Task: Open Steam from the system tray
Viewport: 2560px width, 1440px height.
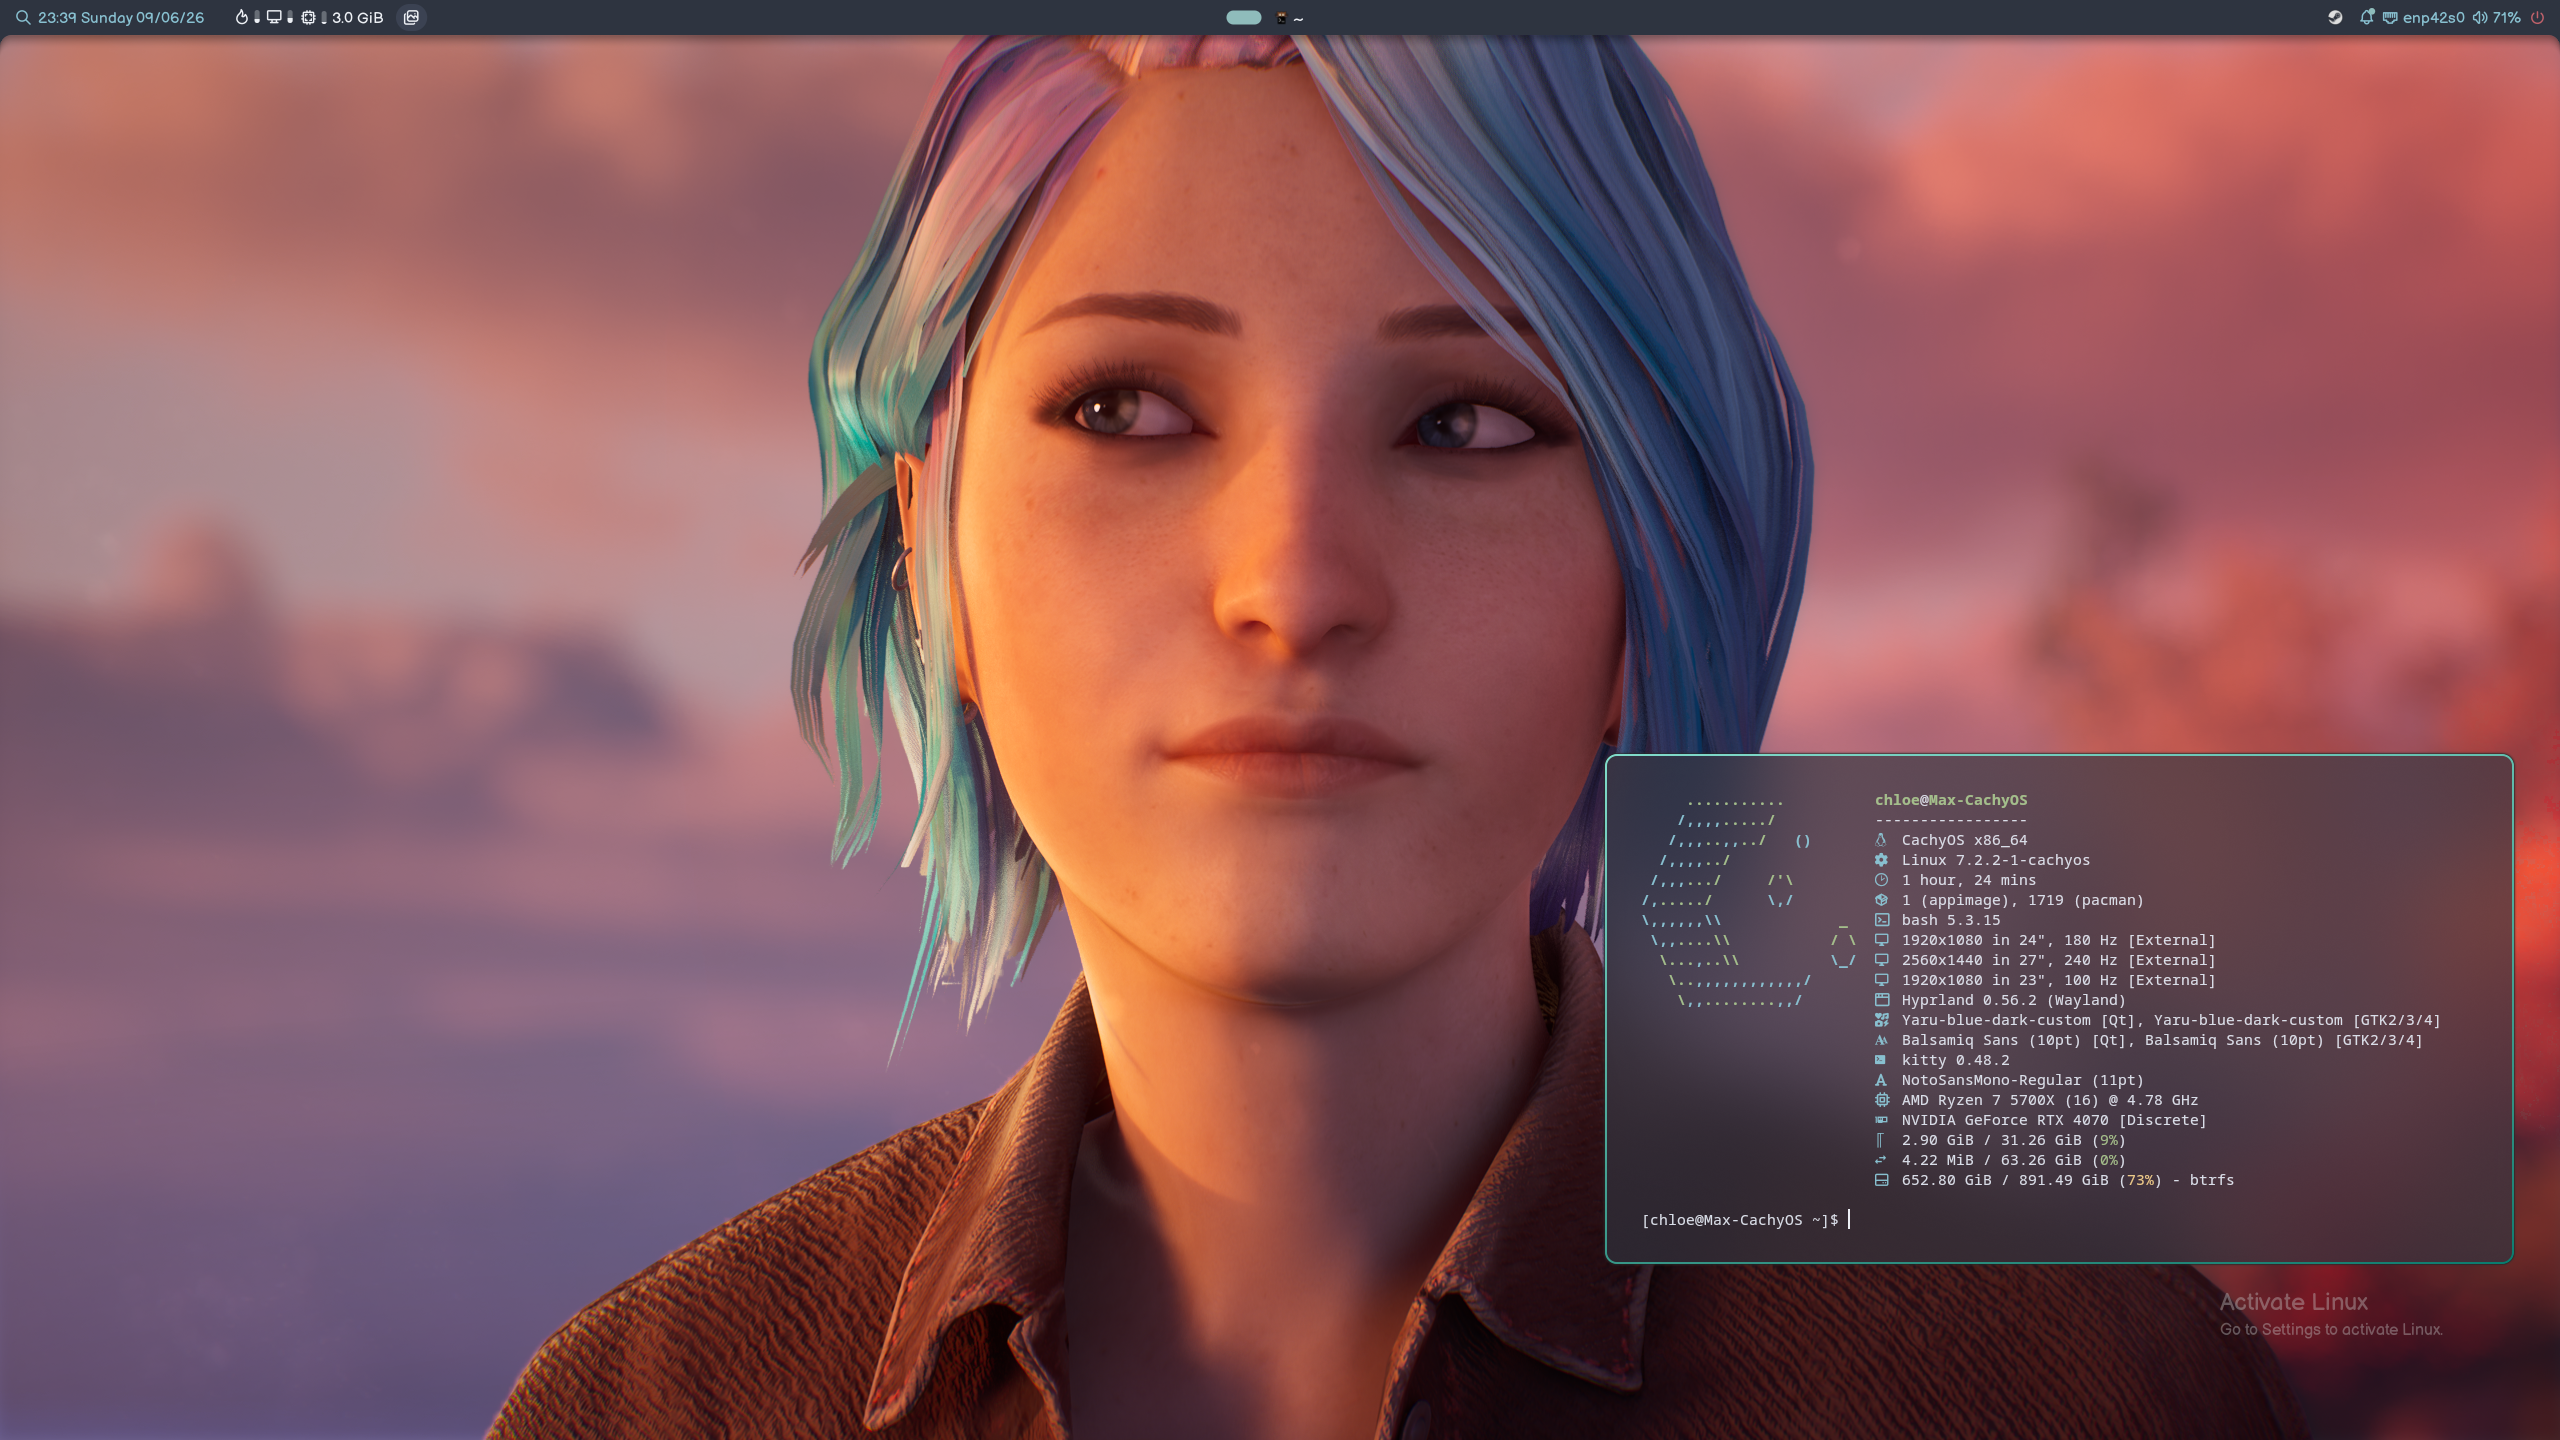Action: coord(2335,17)
